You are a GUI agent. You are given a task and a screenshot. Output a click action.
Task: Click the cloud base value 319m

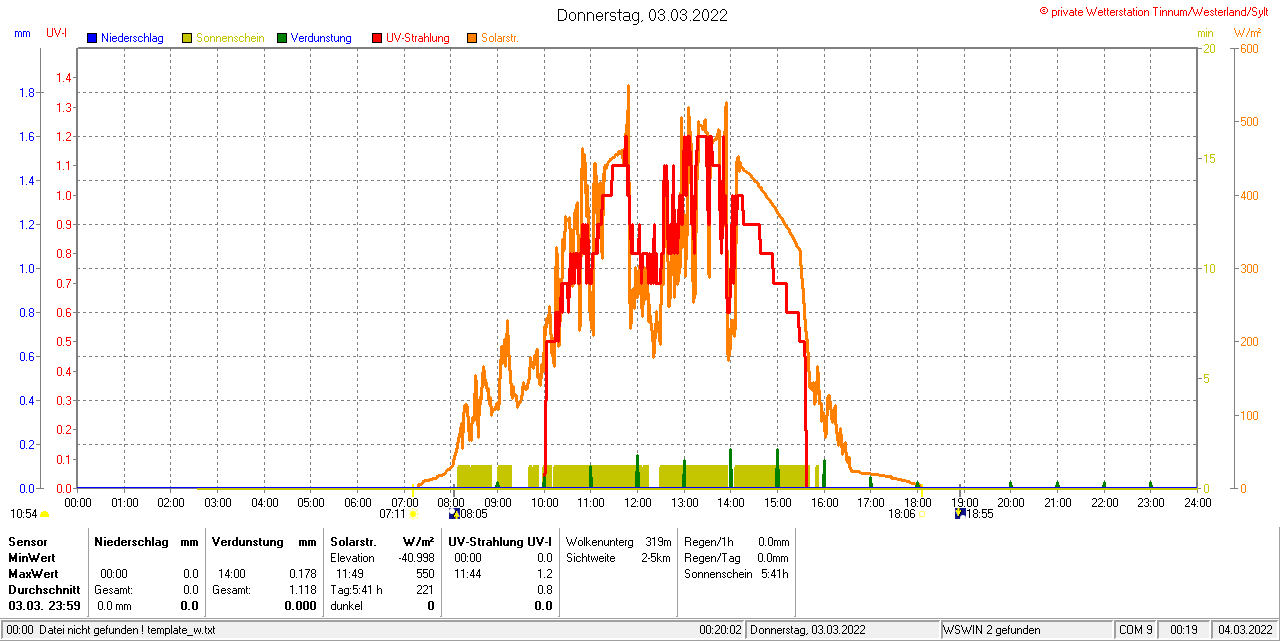coord(658,541)
